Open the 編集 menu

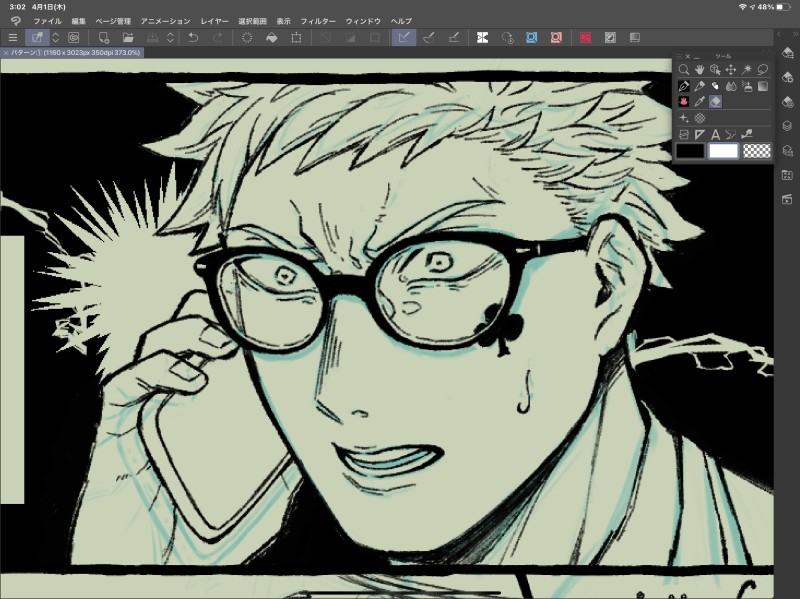(79, 21)
